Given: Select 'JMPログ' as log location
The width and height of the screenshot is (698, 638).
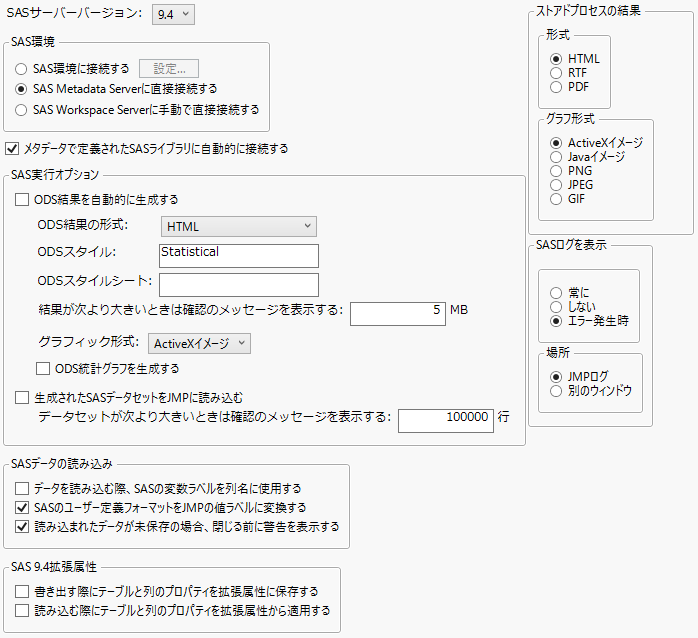Looking at the screenshot, I should pos(556,377).
